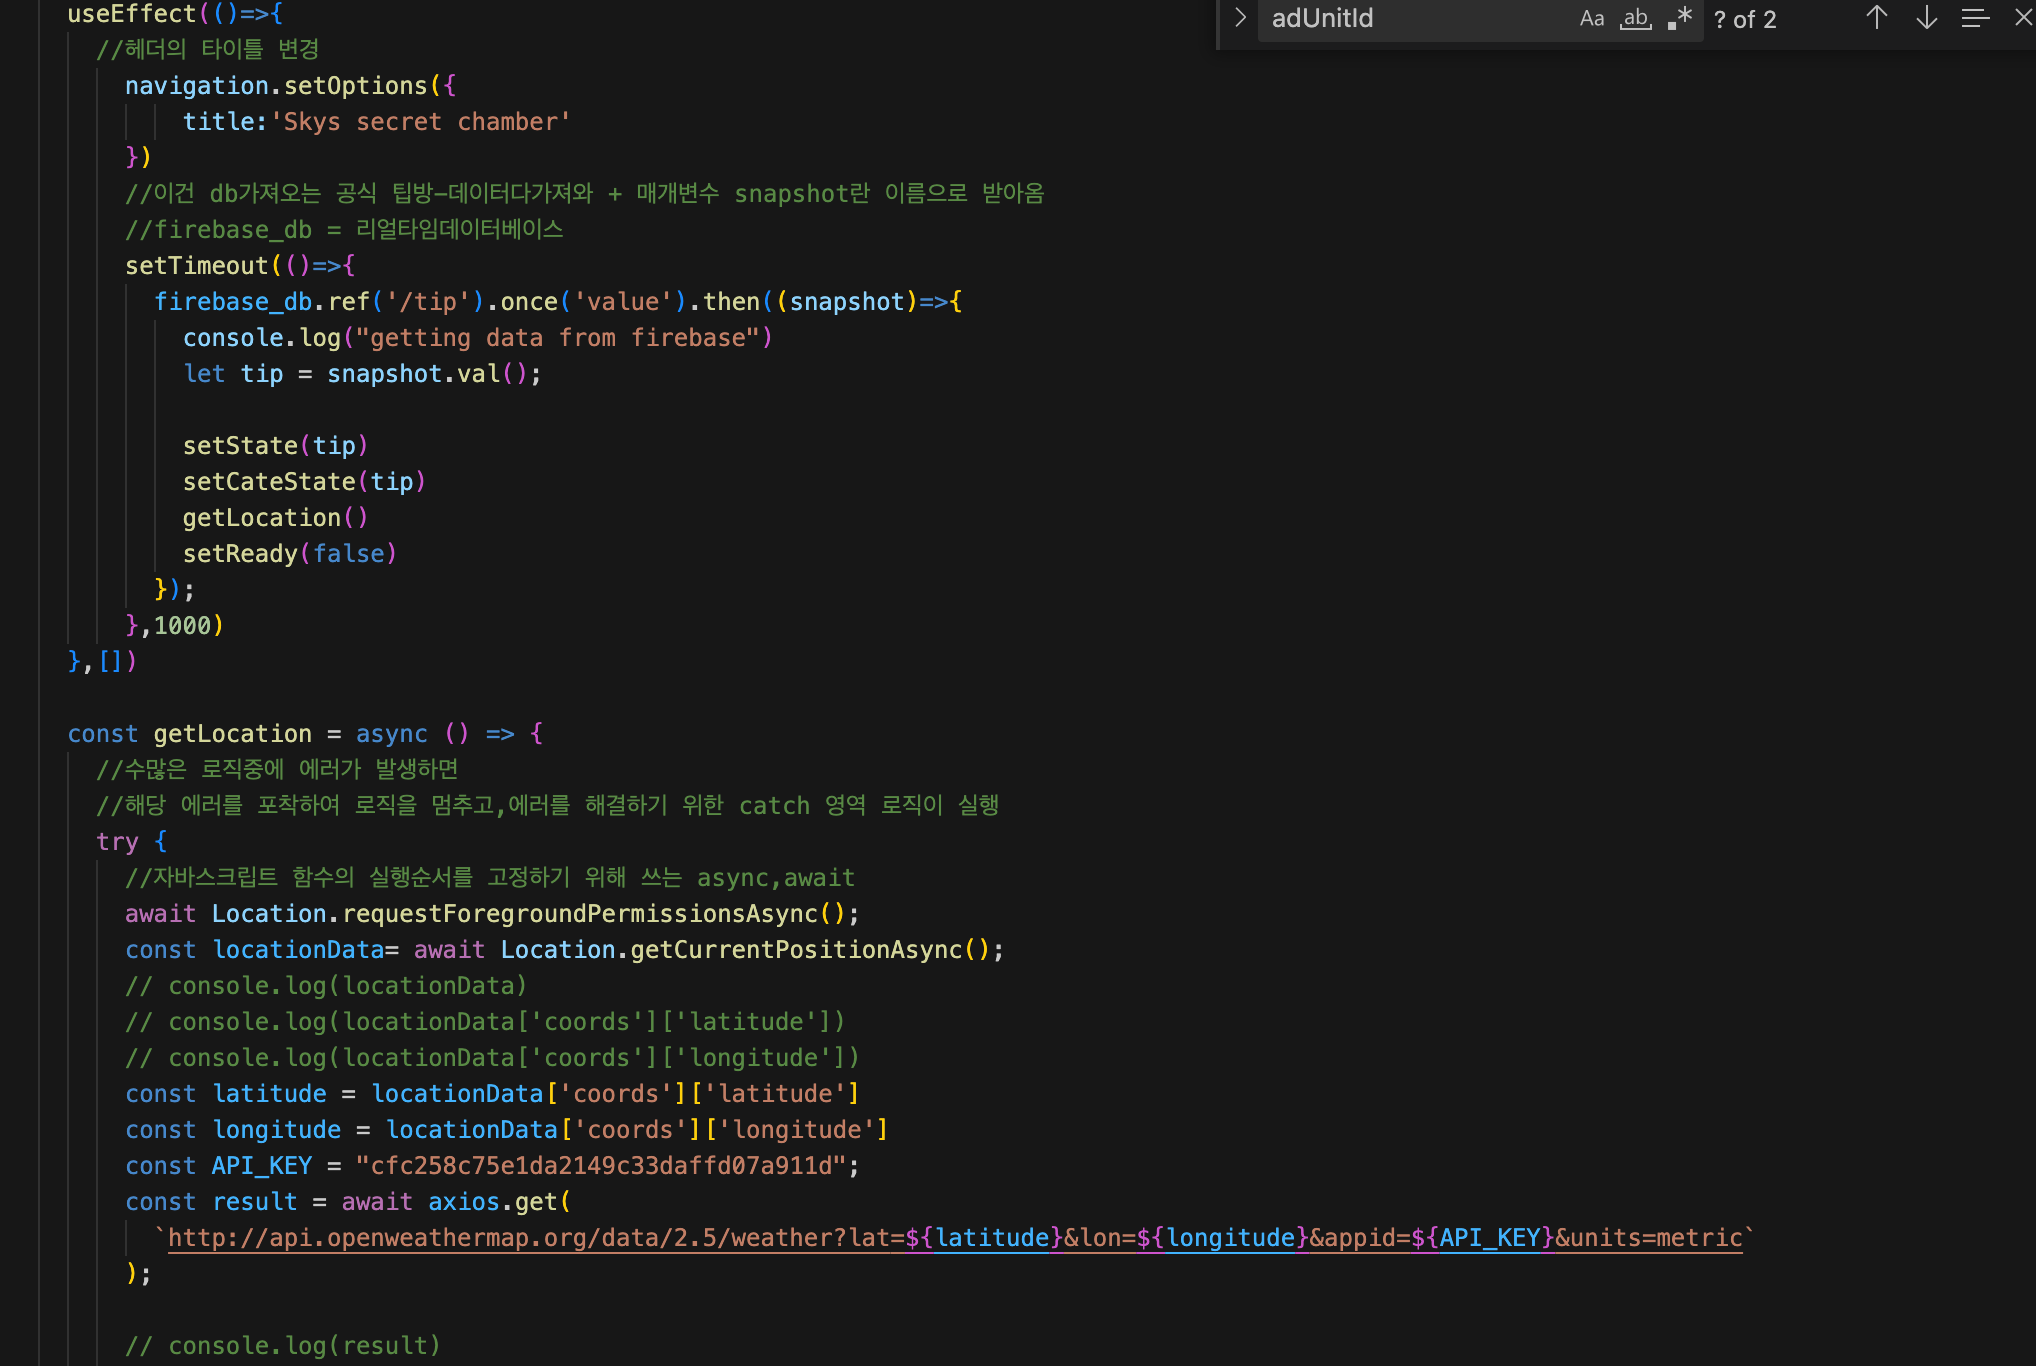Click the setState(tip) call

(x=275, y=446)
